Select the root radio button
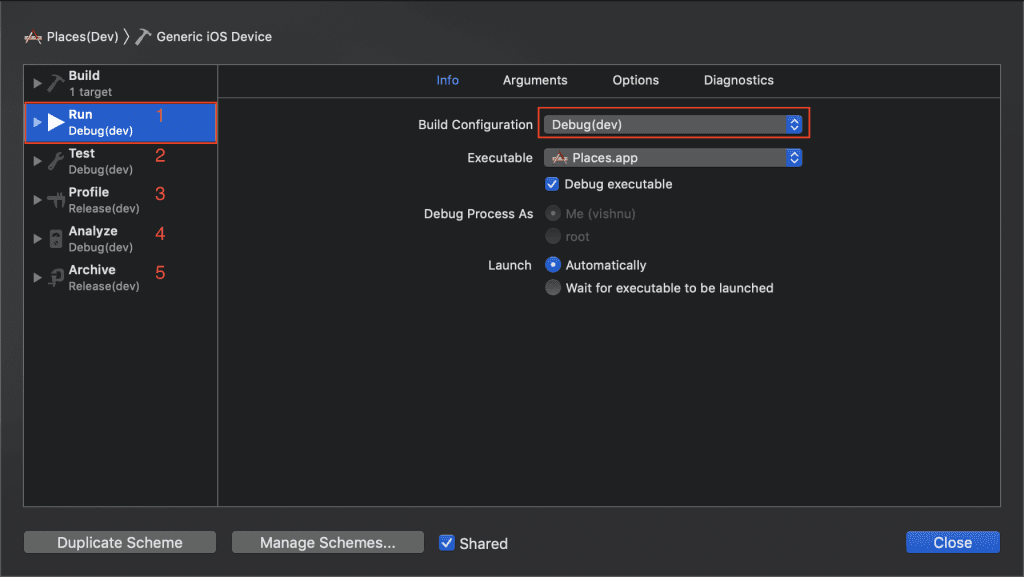 click(553, 236)
